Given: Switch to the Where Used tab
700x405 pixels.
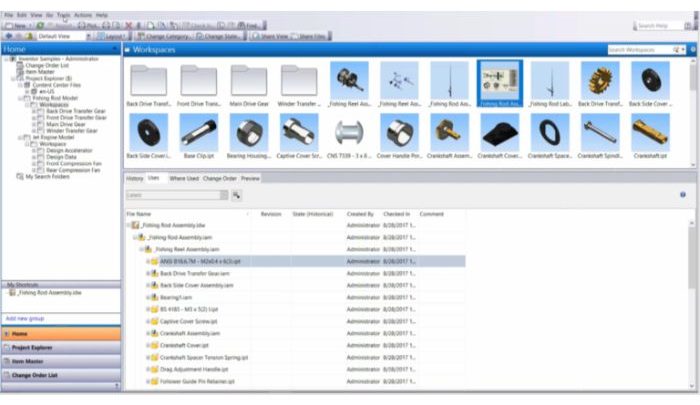Looking at the screenshot, I should click(x=183, y=178).
